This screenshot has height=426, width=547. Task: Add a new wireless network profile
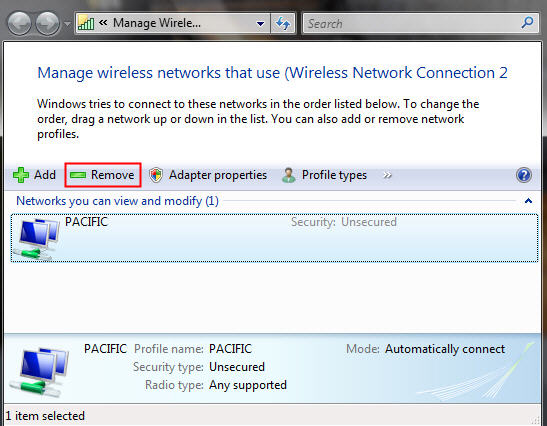[x=34, y=175]
